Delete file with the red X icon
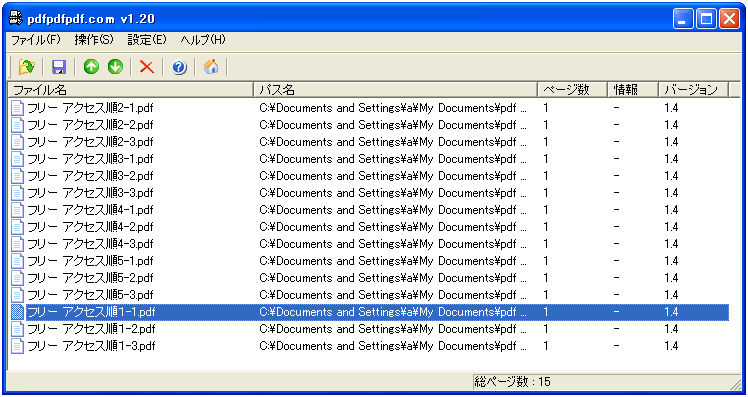Viewport: 748px width, 397px height. pos(146,67)
